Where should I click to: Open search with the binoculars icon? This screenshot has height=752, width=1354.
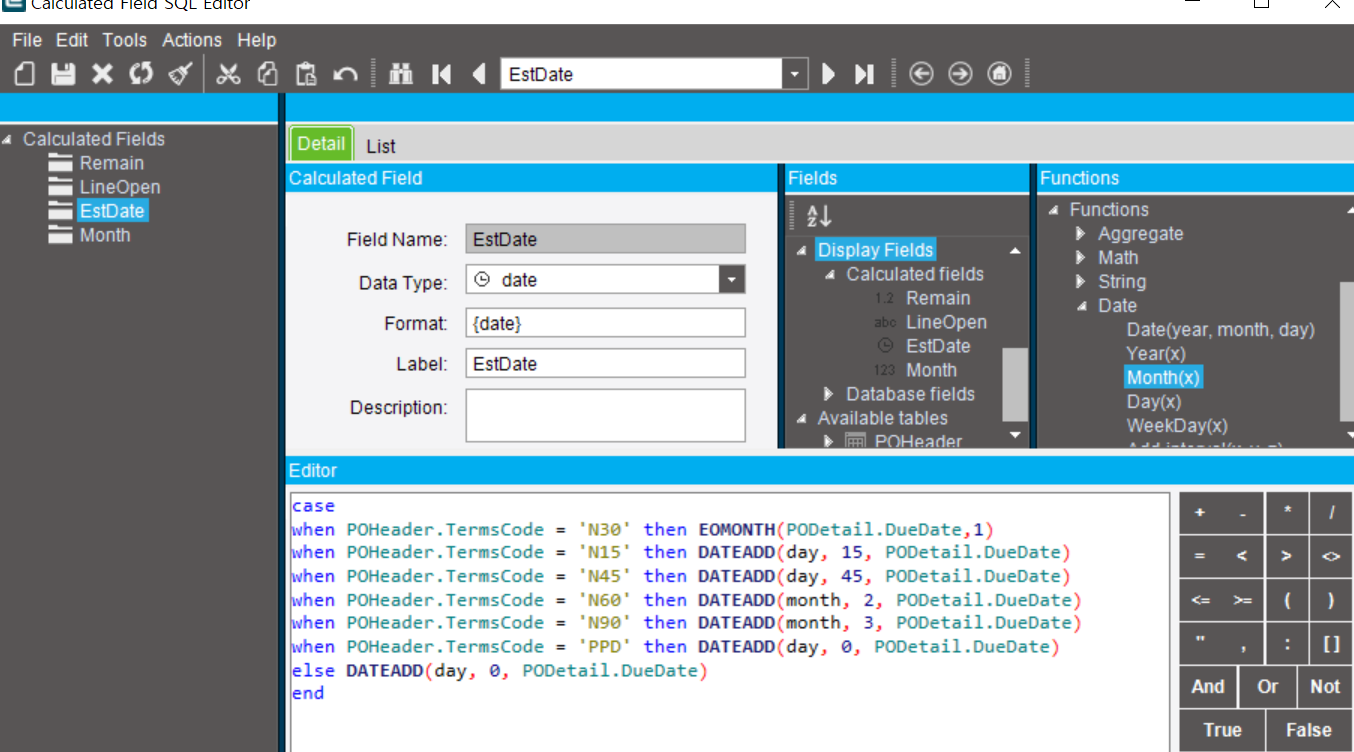pos(401,74)
